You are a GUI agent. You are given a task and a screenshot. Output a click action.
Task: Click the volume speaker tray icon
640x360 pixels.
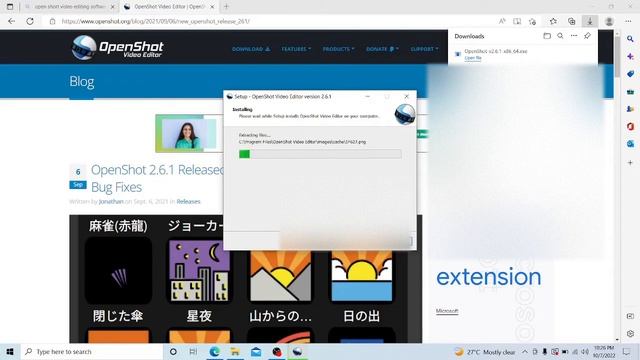coord(585,352)
